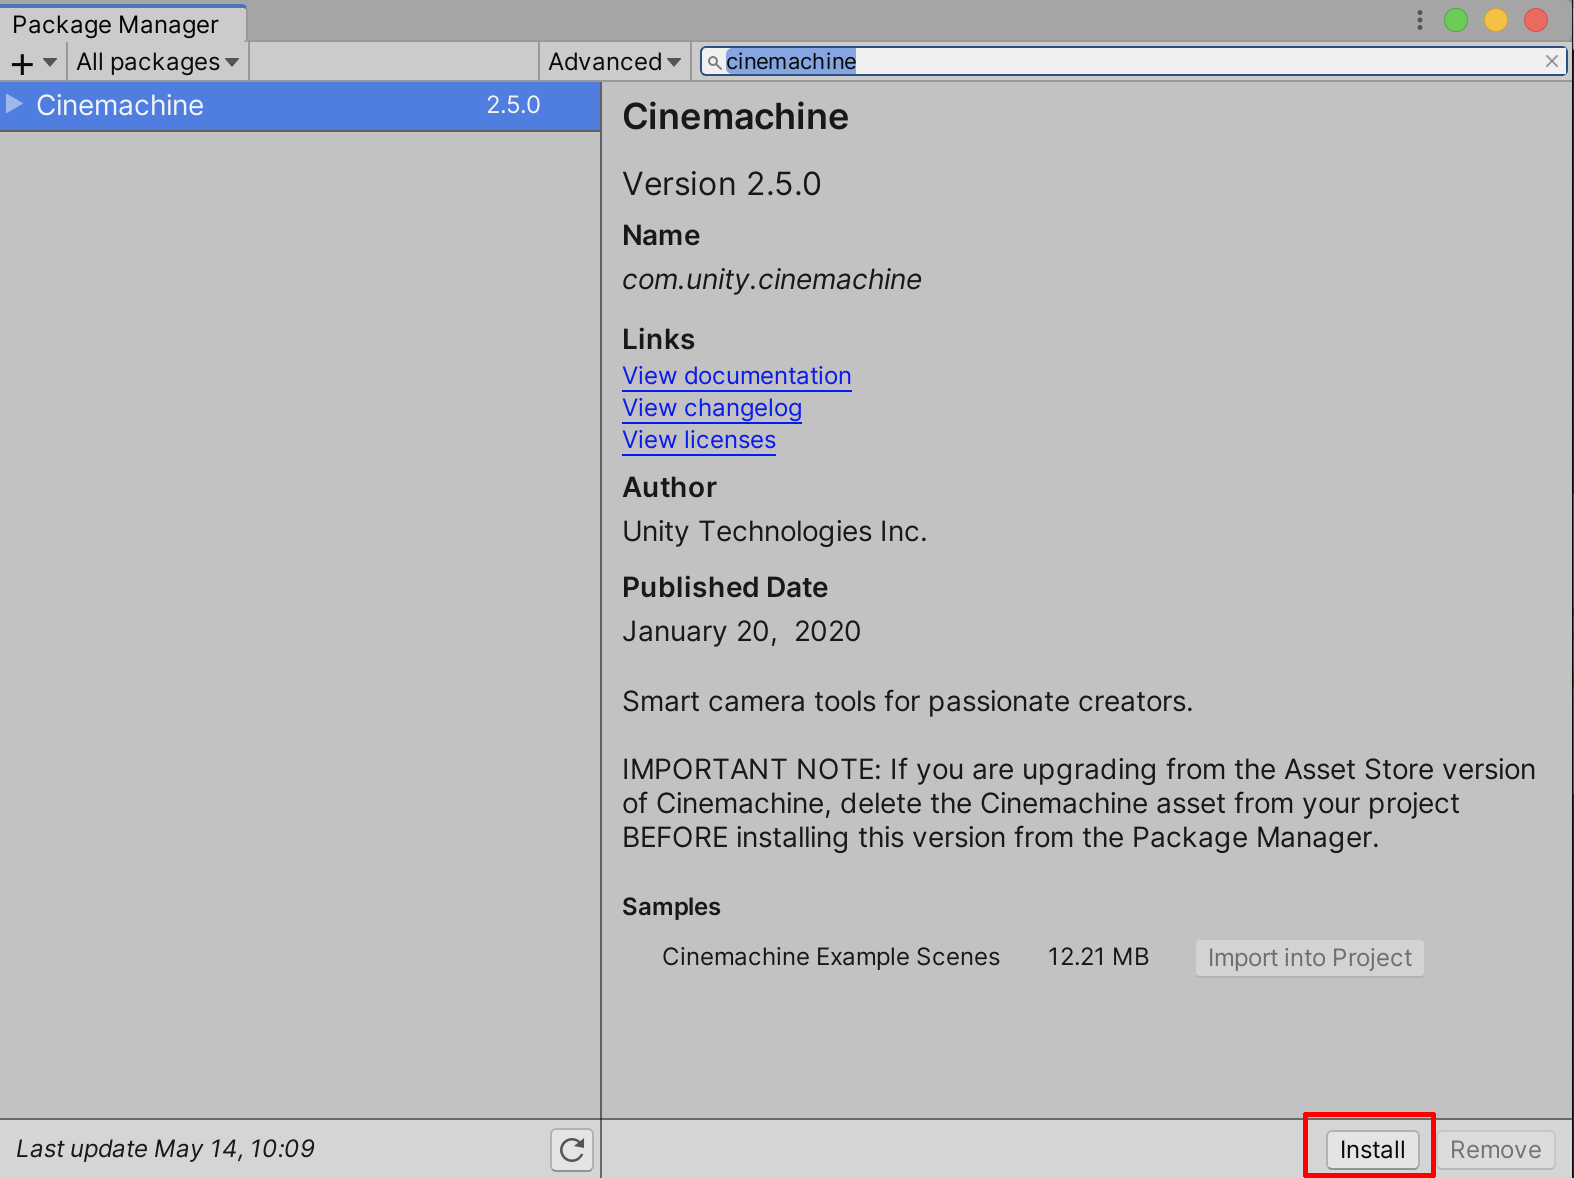Click the Last update May 14 status text

tap(165, 1149)
